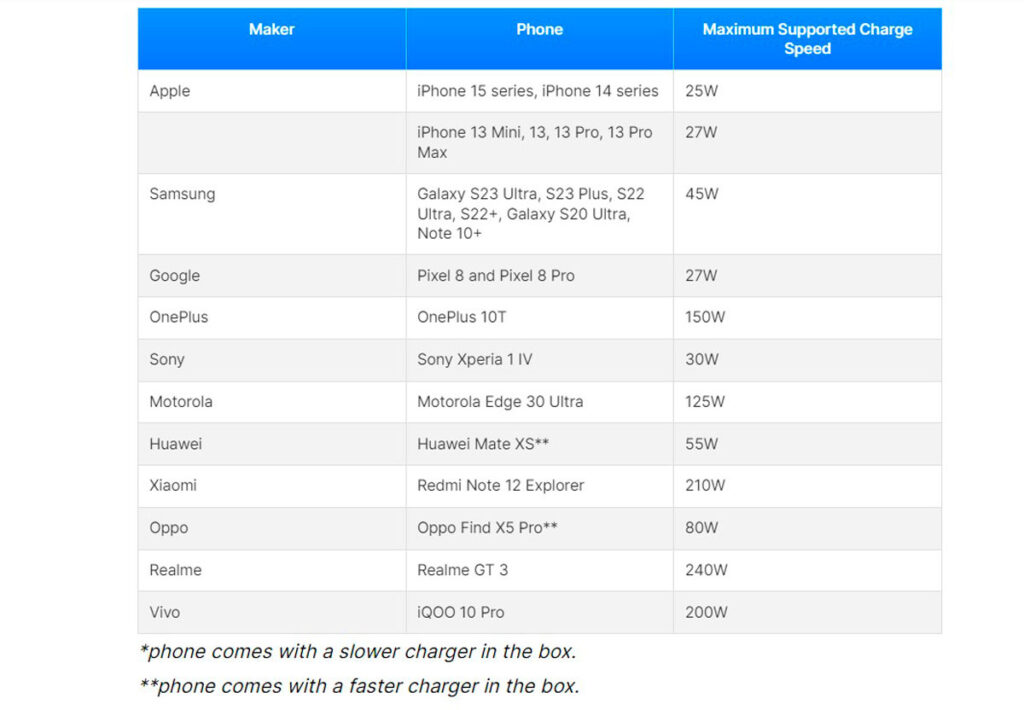Click the iQOO 10 Pro cell

tap(461, 612)
